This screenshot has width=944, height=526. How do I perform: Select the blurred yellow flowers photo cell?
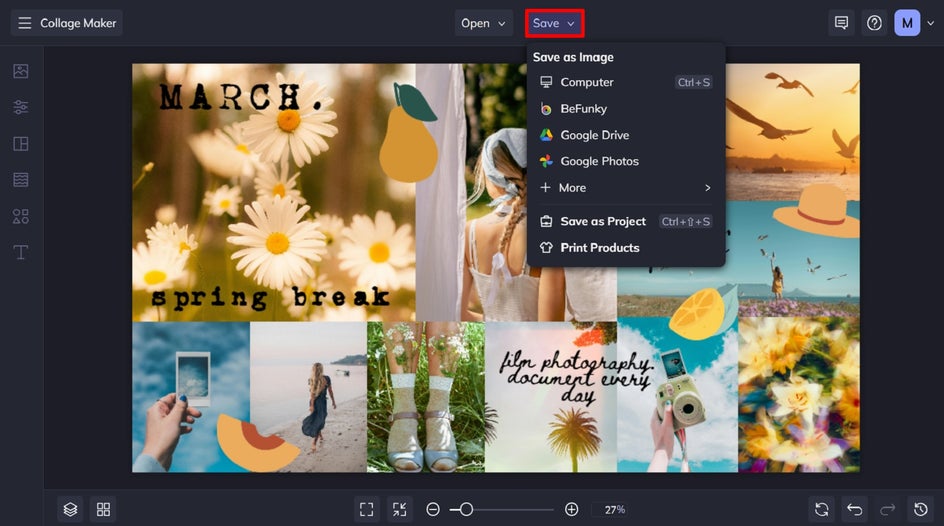[799, 395]
